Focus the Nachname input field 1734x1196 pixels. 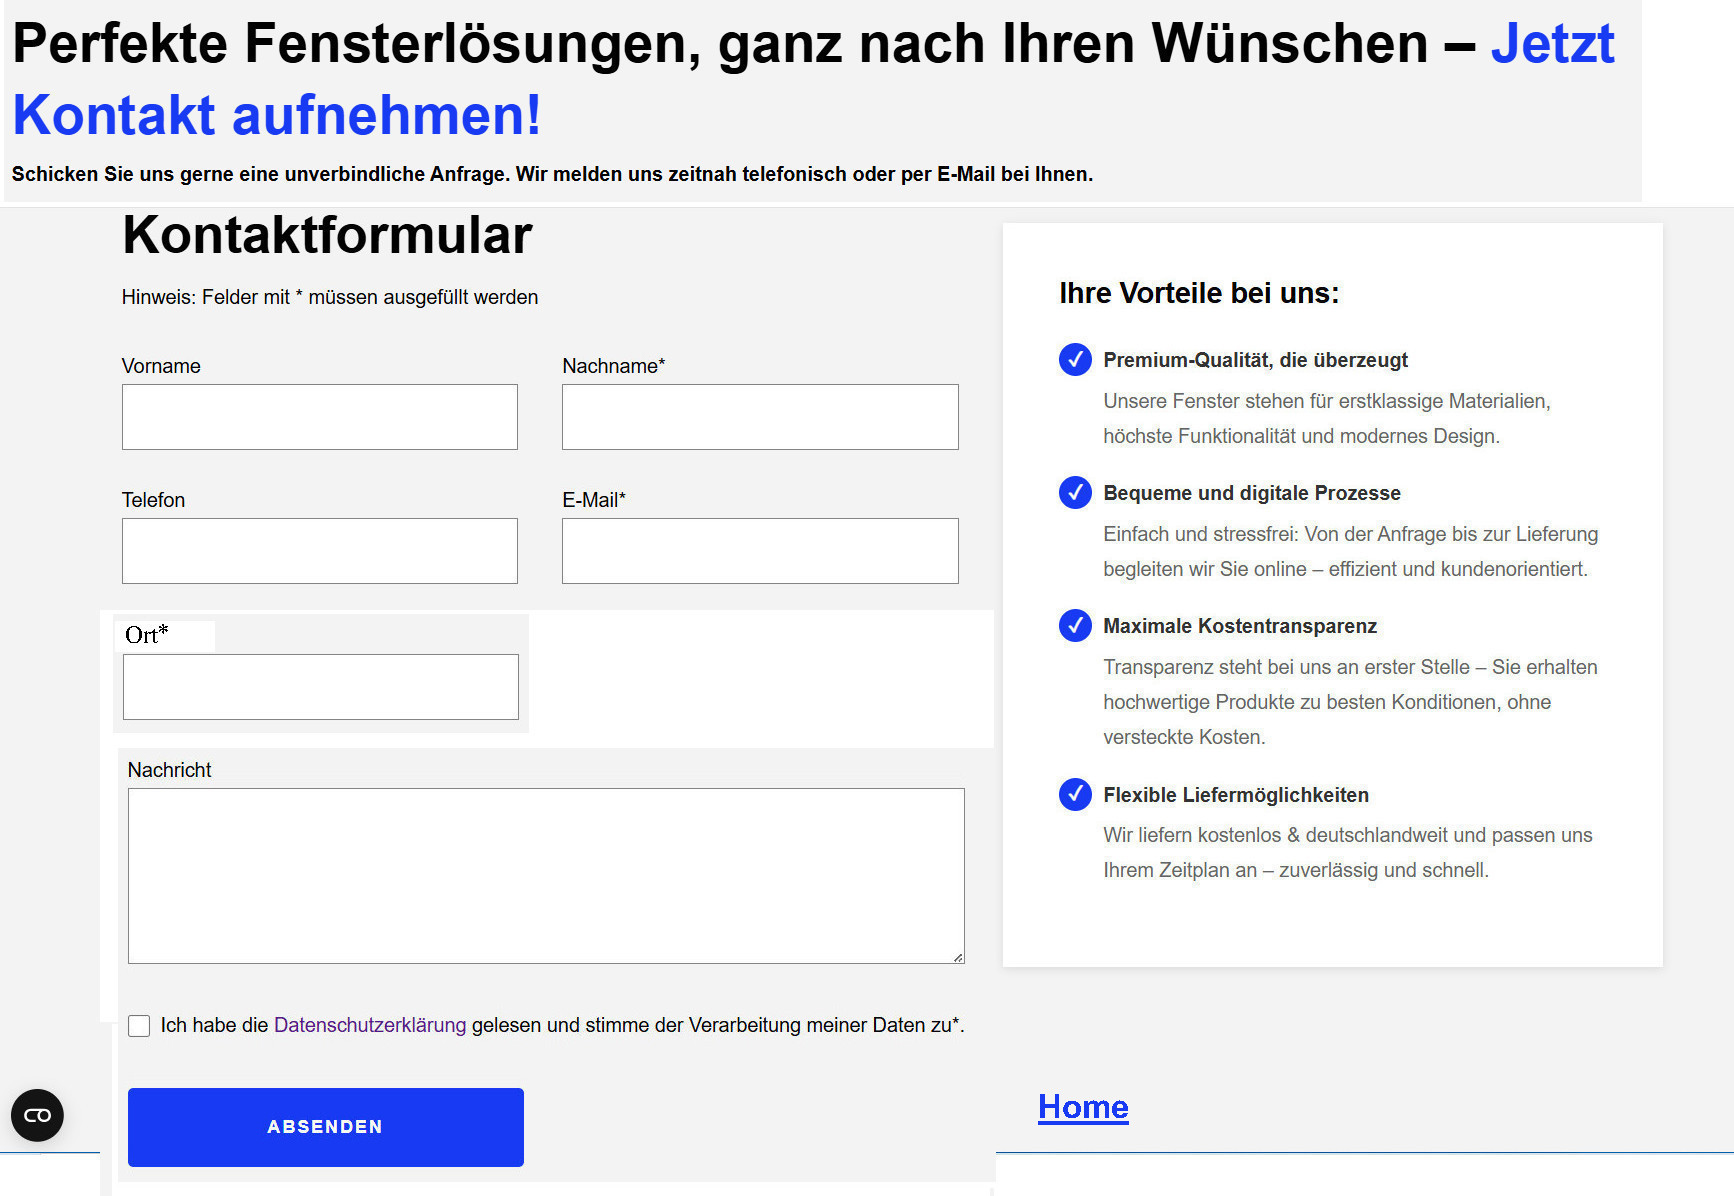(759, 417)
